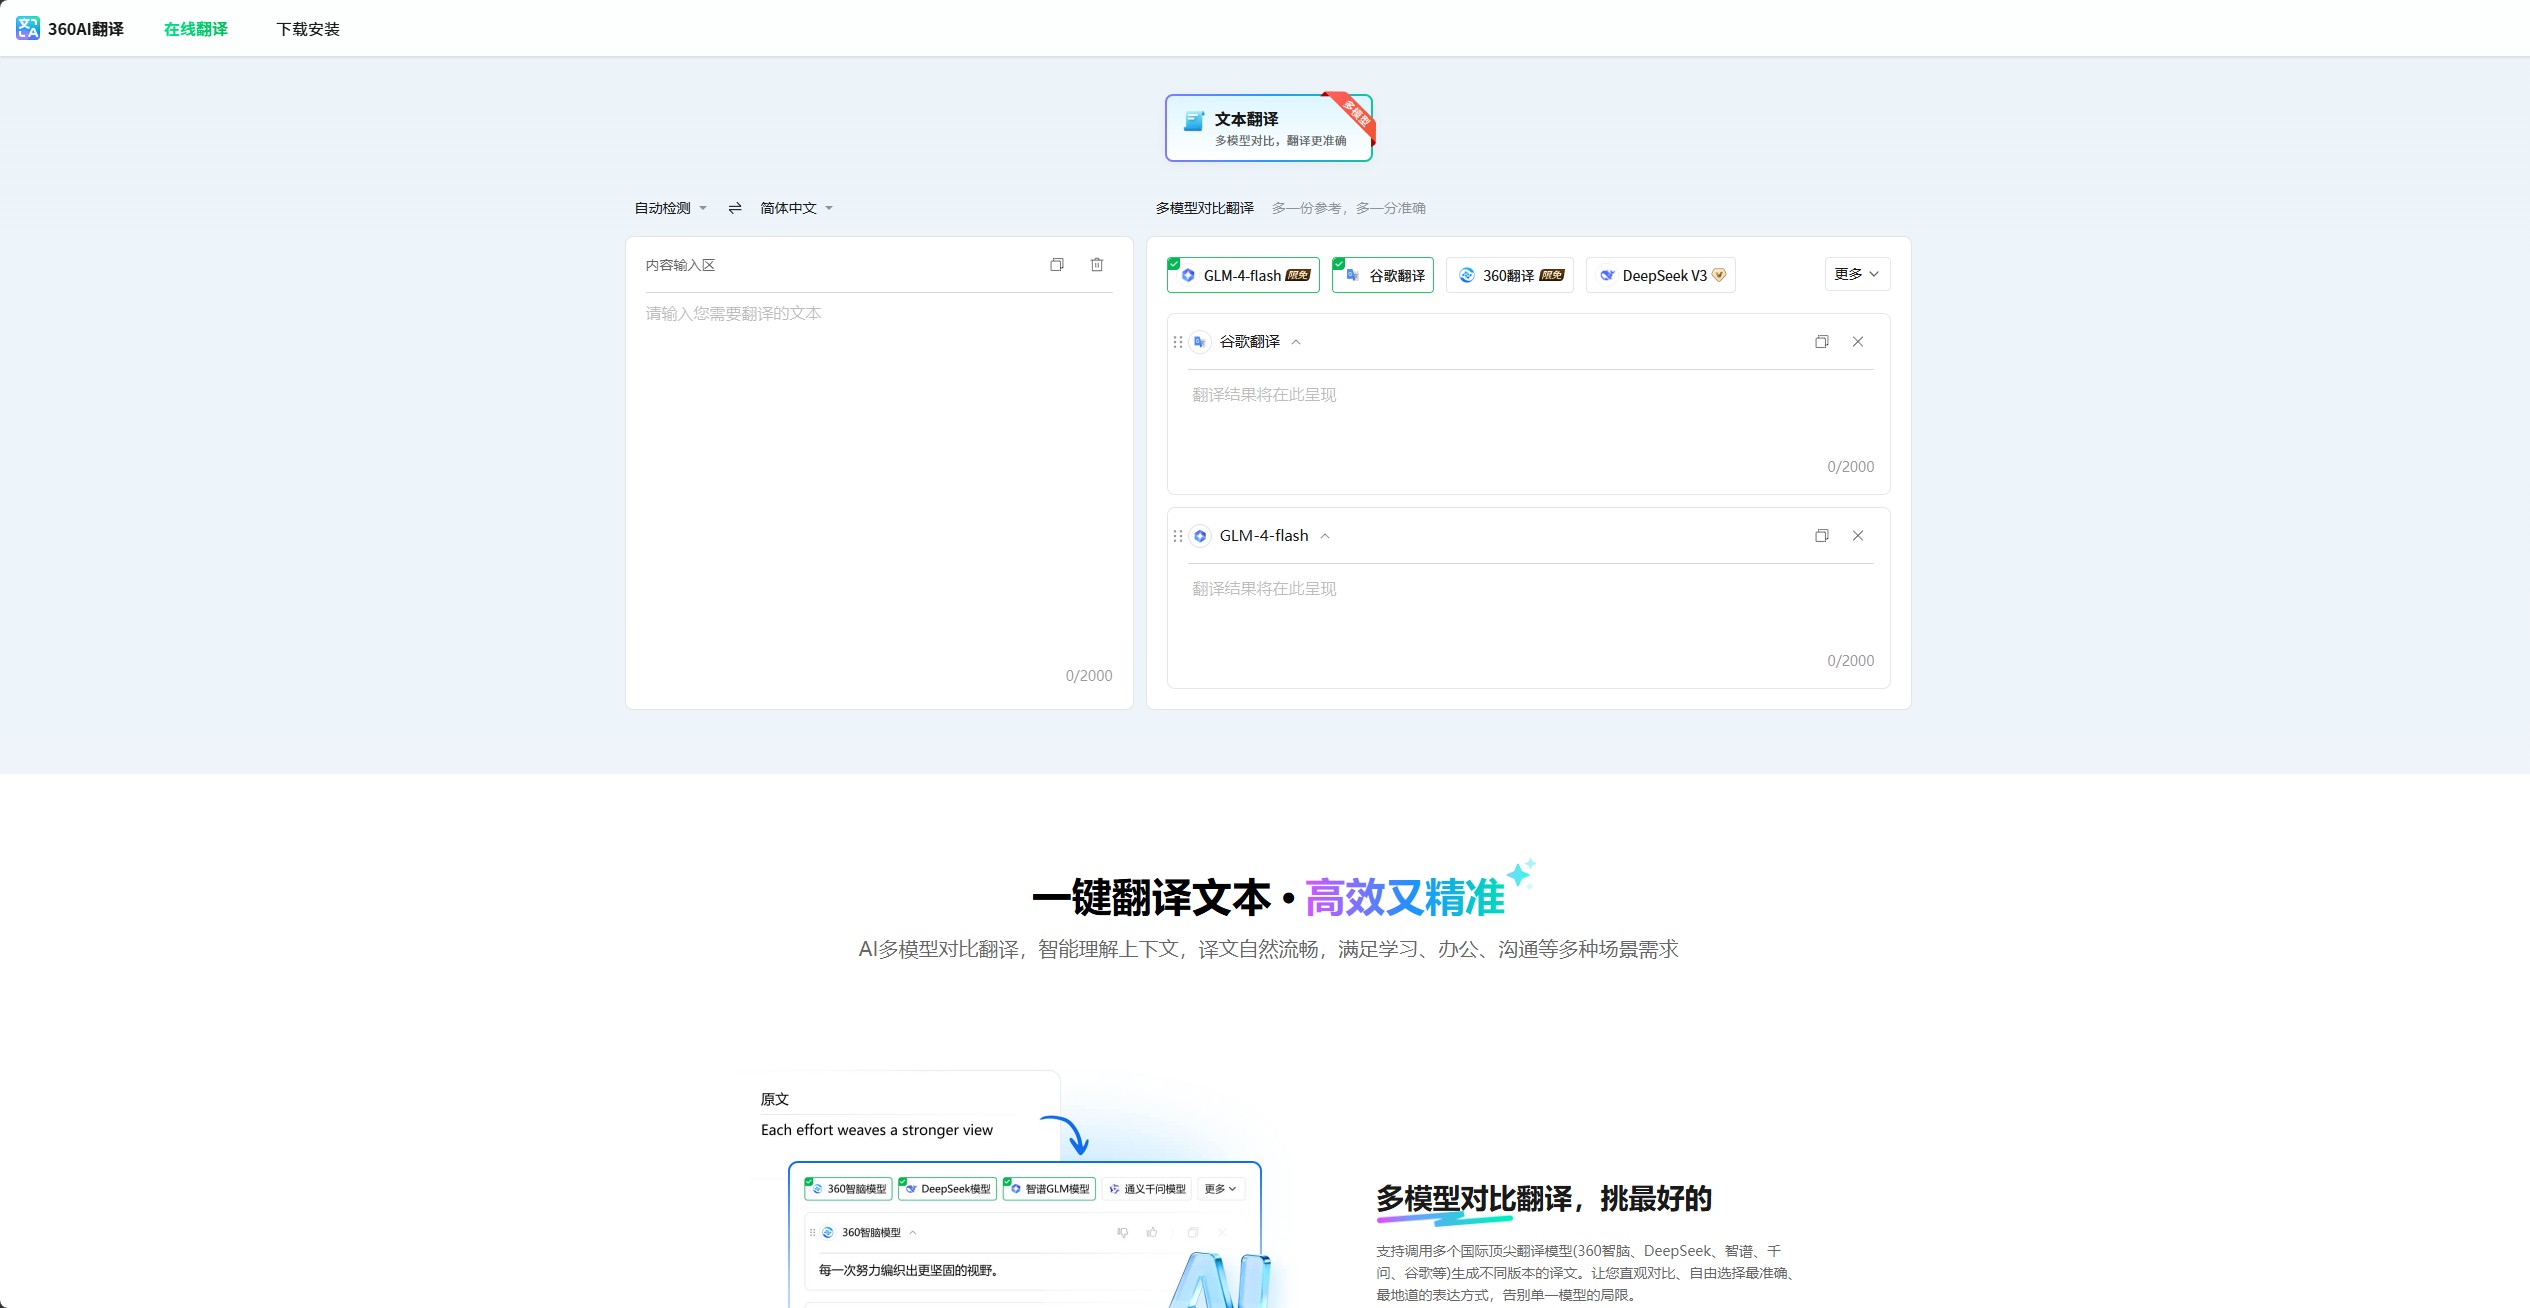2530x1308 pixels.
Task: Open the 在线翻译 tab
Action: click(x=196, y=29)
